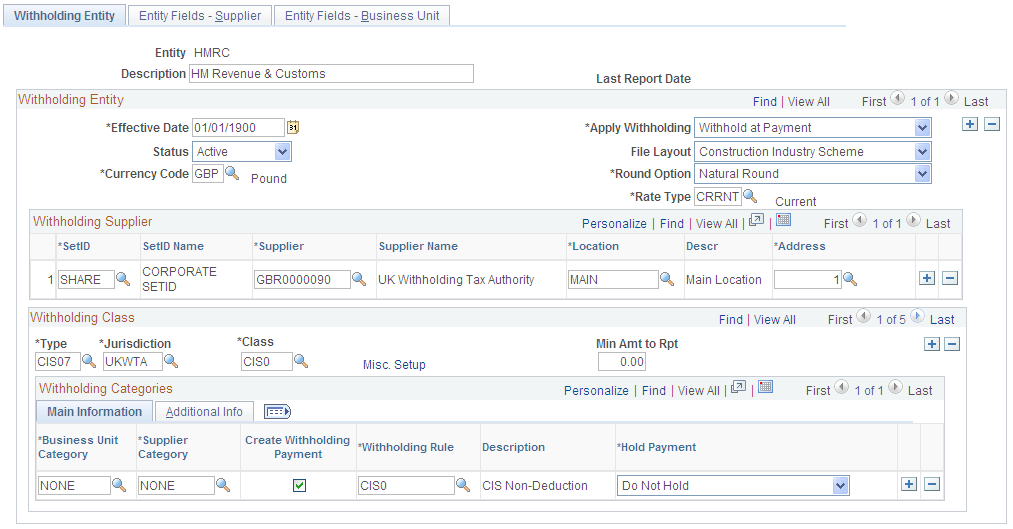Click View All in Withholding Categories header
The width and height of the screenshot is (1013, 529).
click(x=698, y=390)
